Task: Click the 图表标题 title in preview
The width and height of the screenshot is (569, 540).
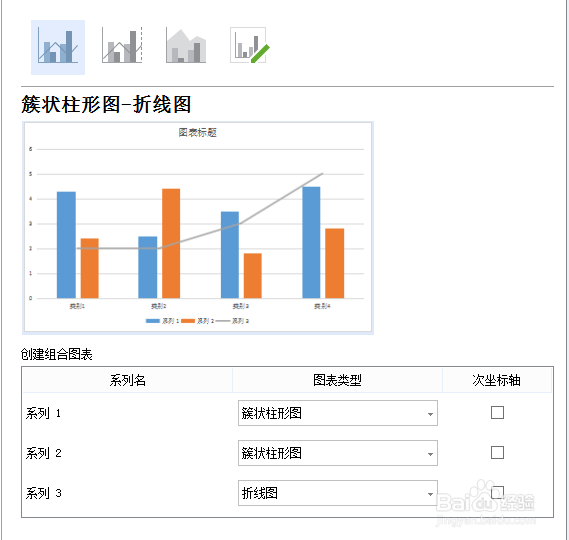Action: coord(197,132)
